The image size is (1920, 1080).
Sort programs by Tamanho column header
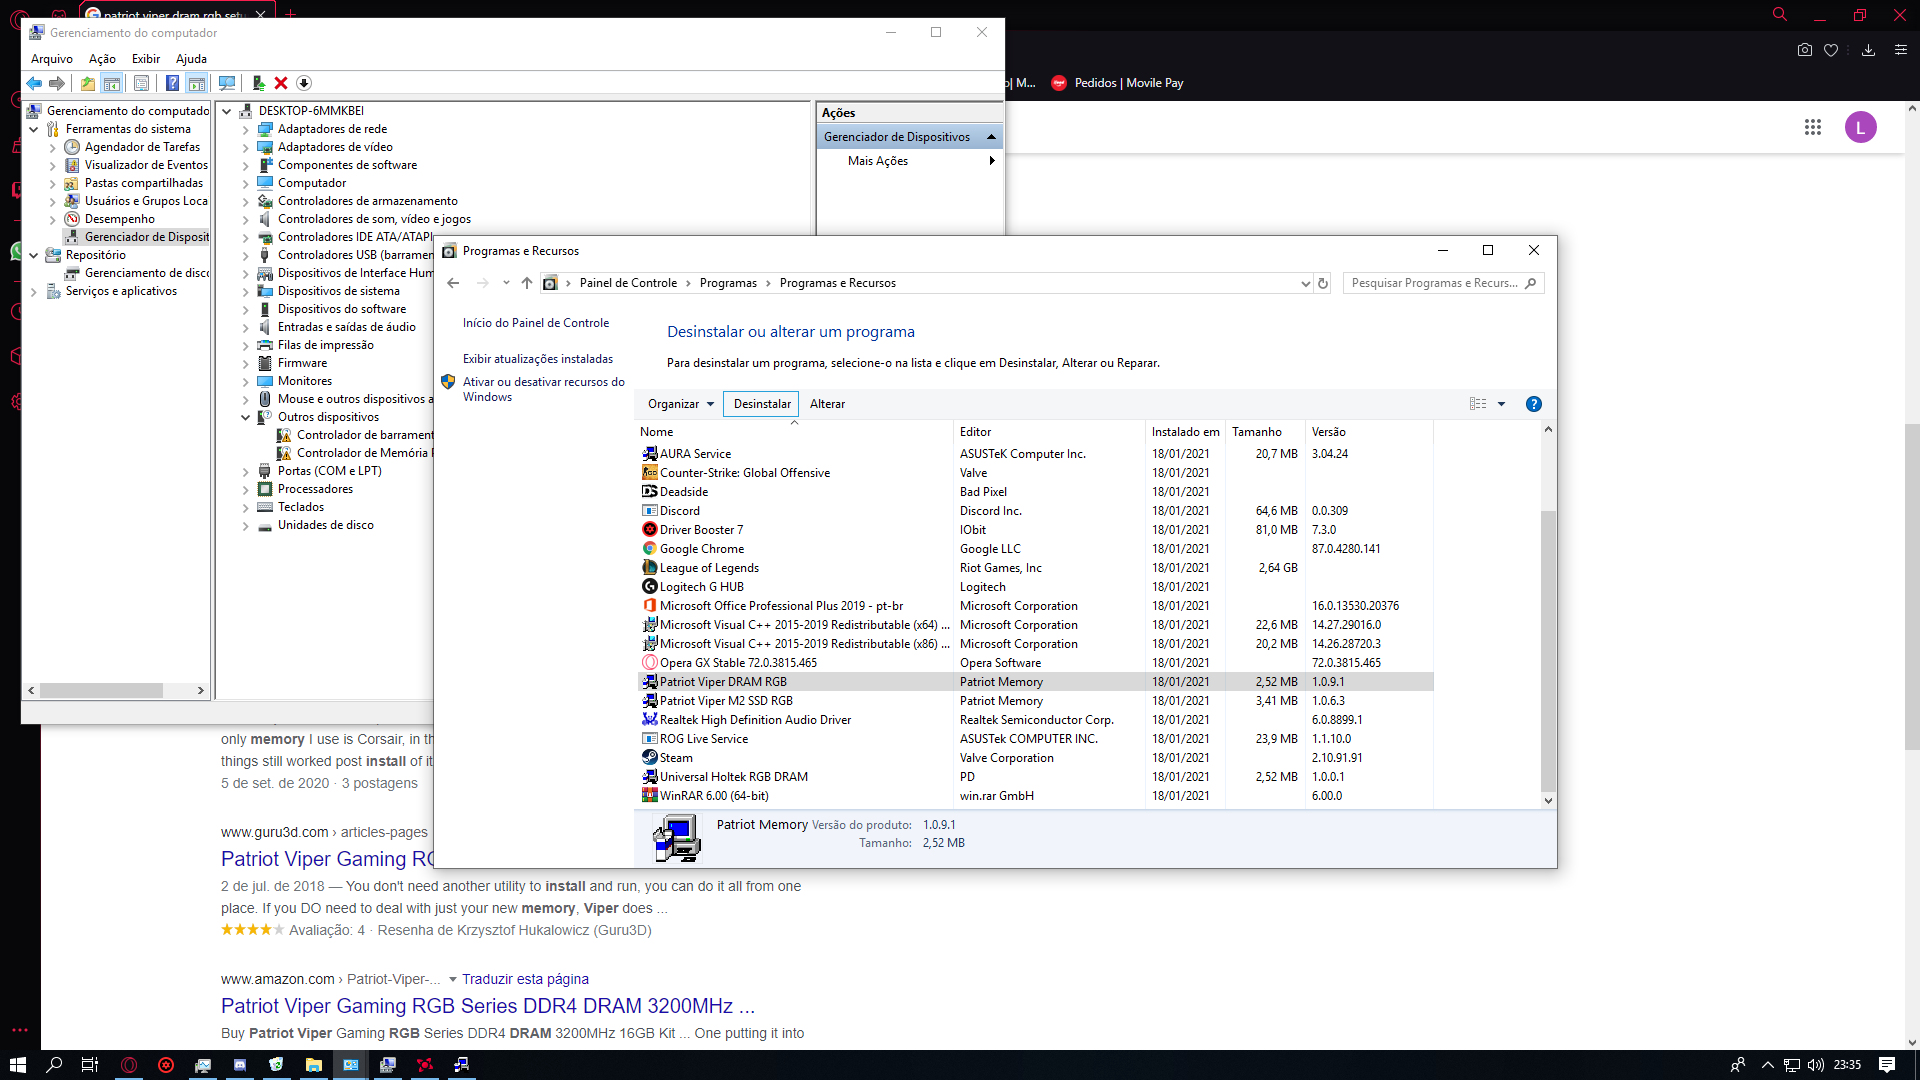pyautogui.click(x=1265, y=432)
